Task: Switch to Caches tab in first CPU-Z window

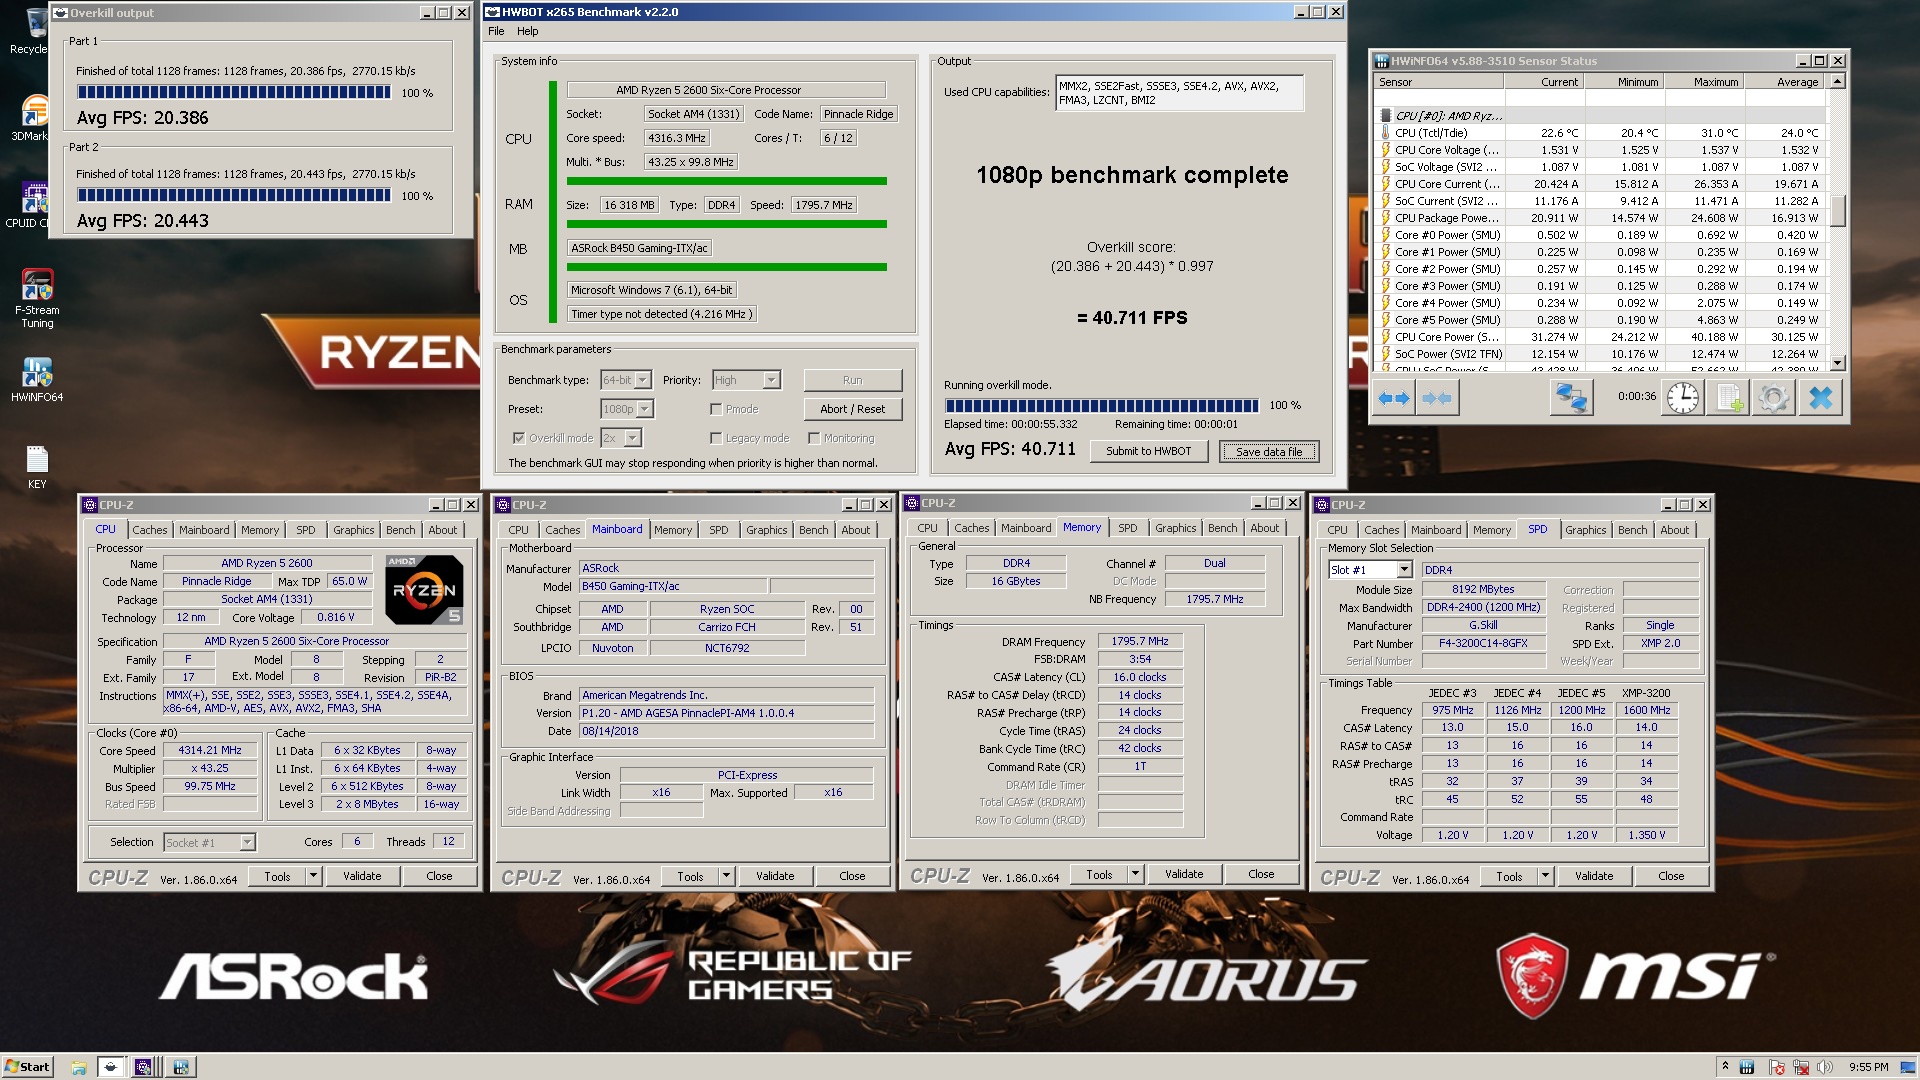Action: tap(150, 530)
